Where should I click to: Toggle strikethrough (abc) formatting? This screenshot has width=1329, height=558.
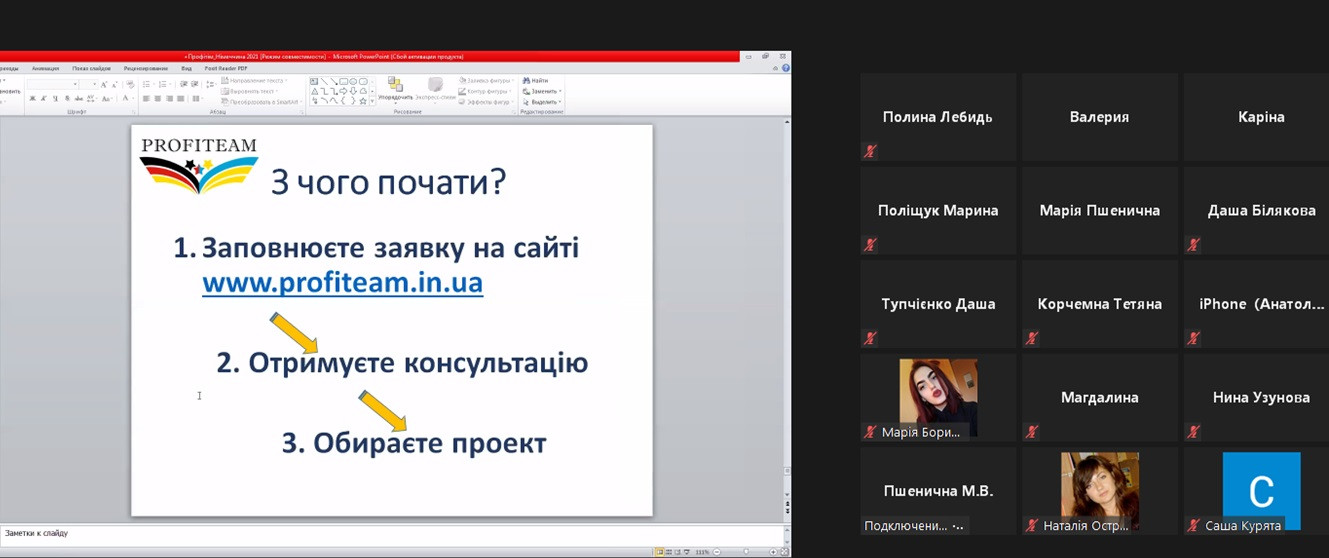tap(79, 98)
